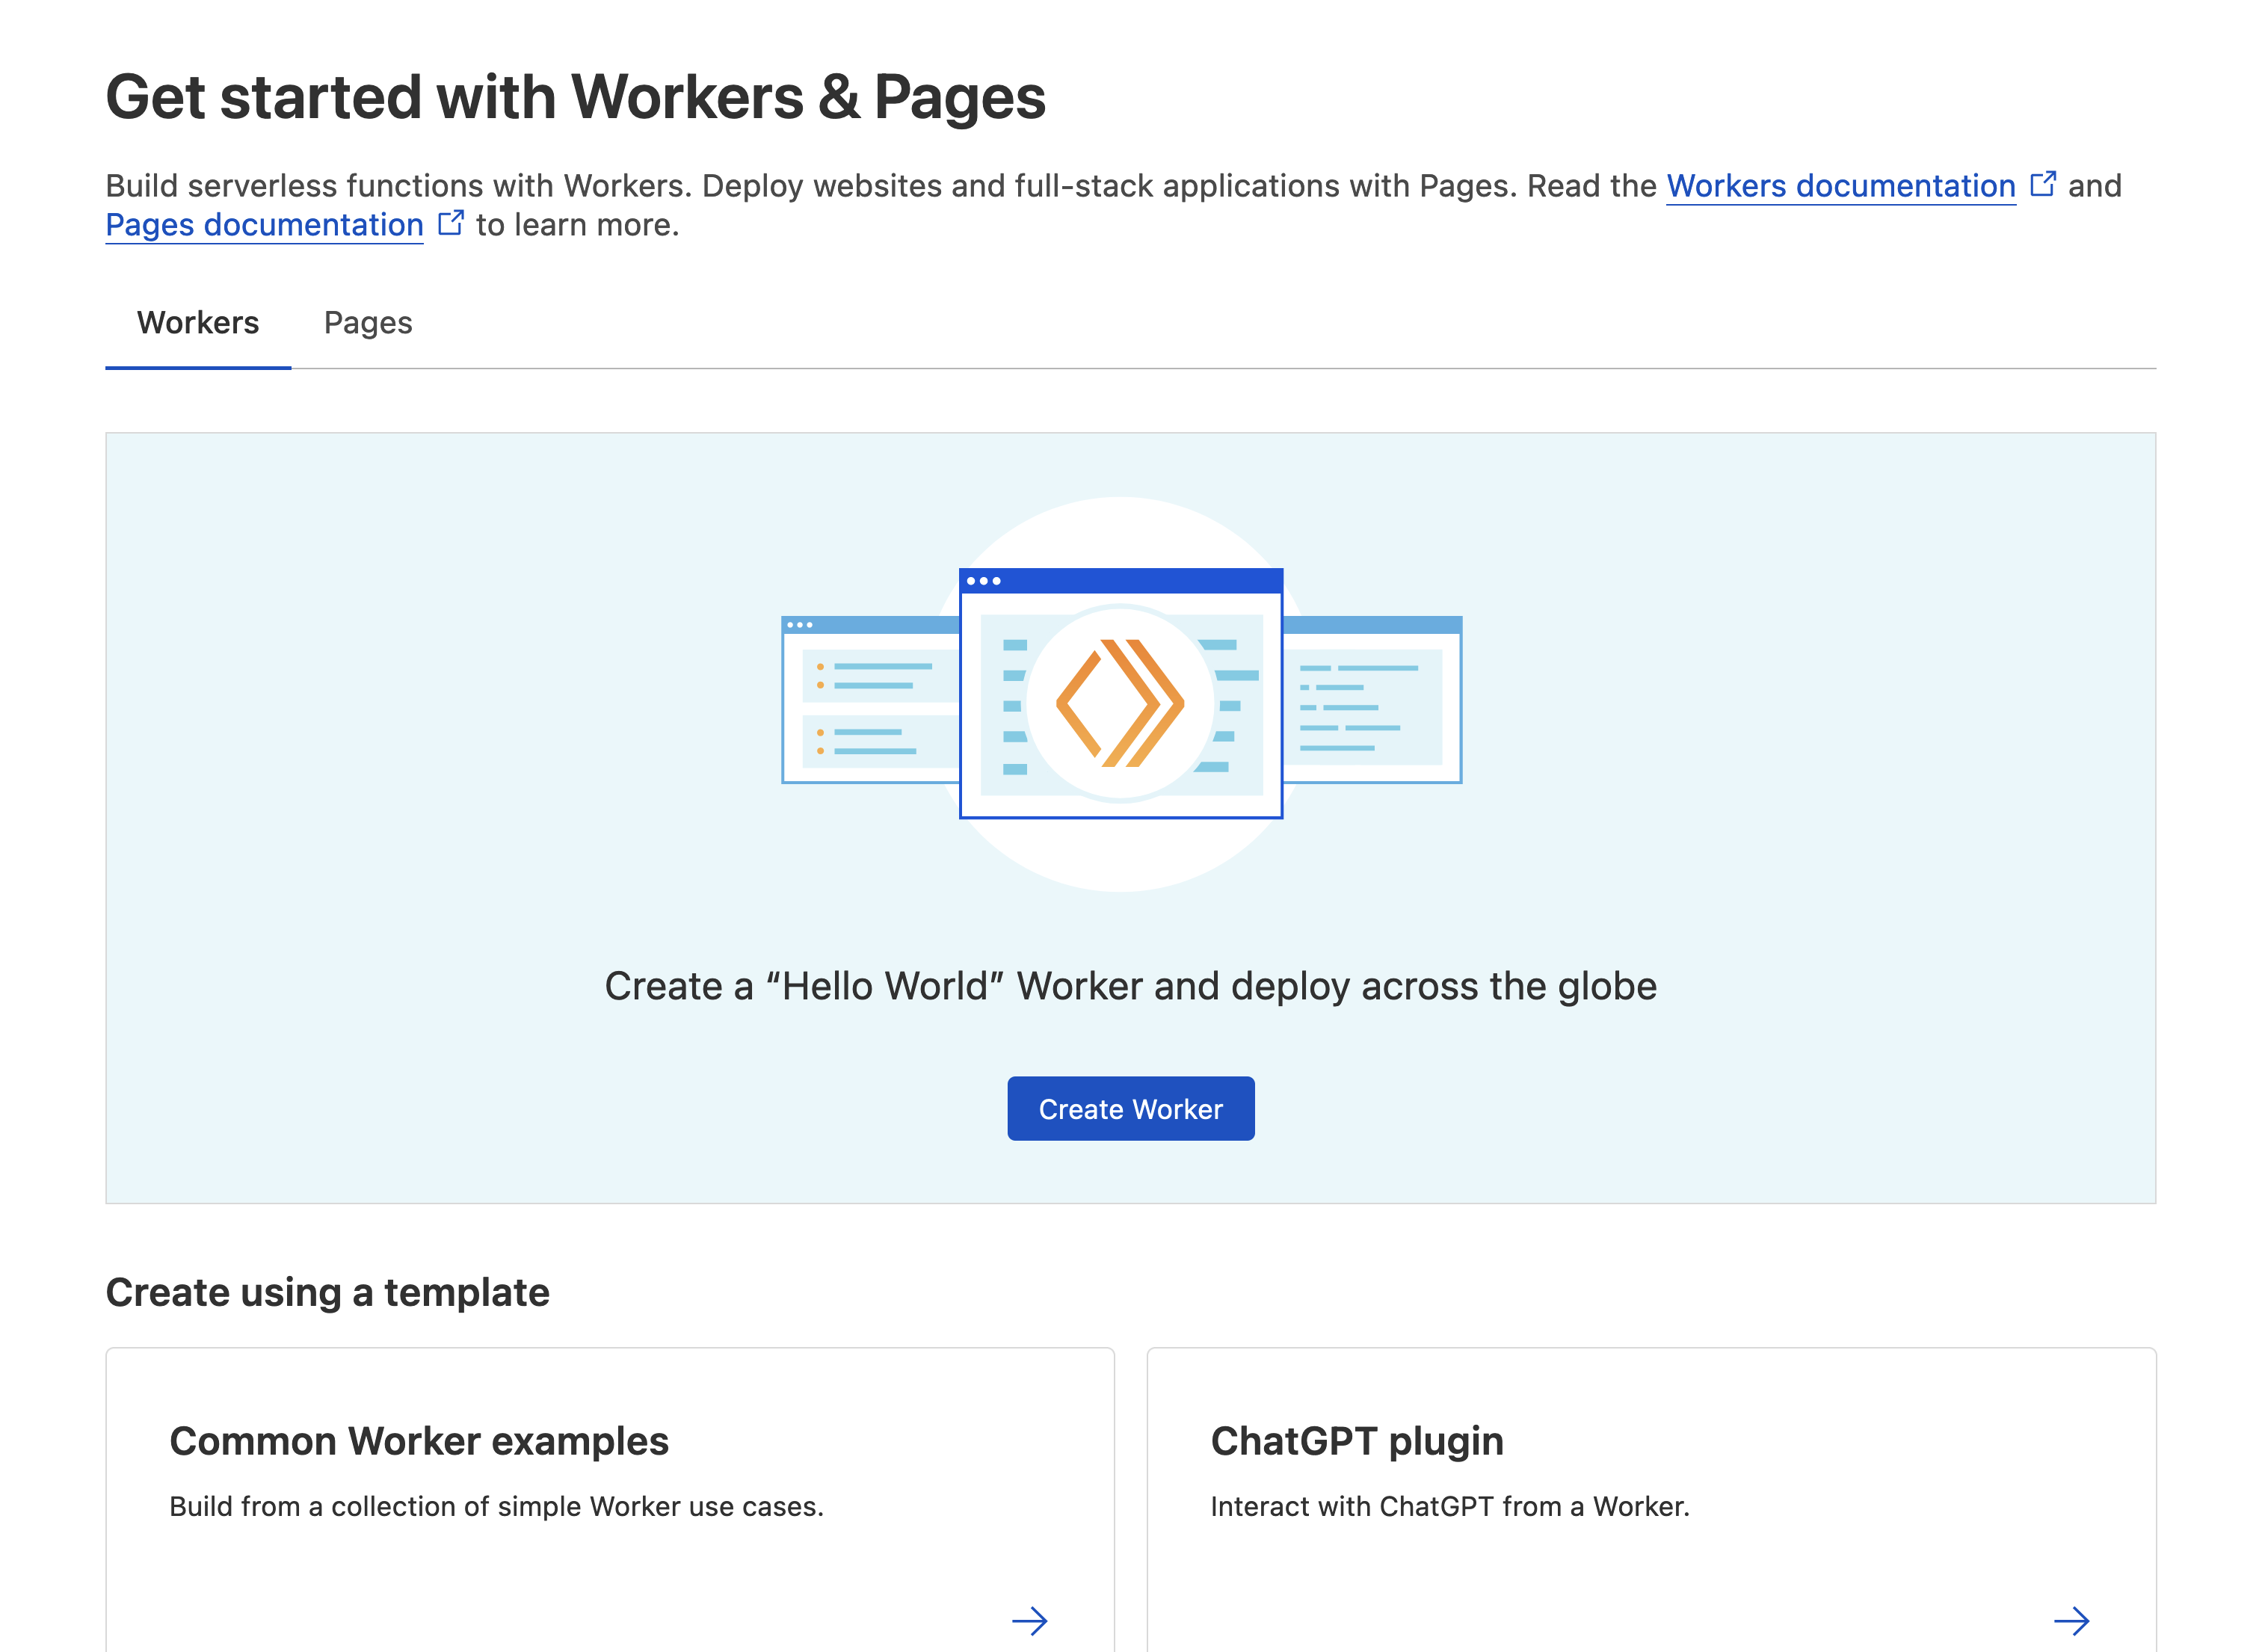Switch to the Pages tab
The height and width of the screenshot is (1652, 2262).
368,323
